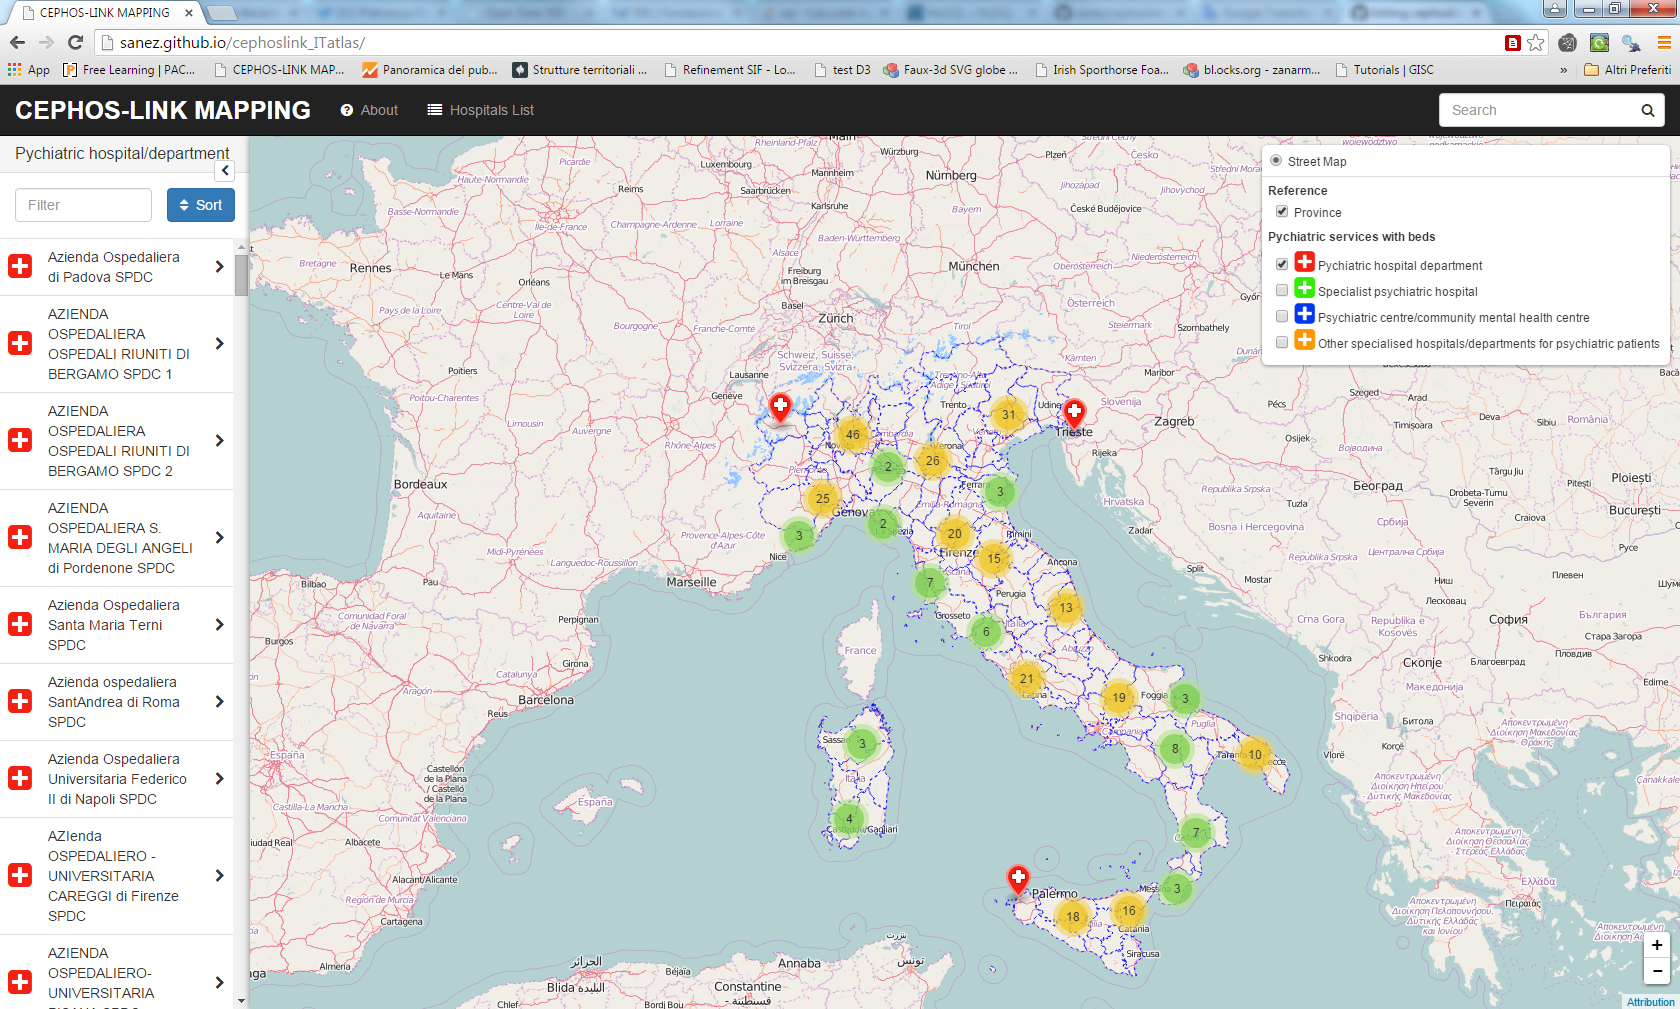Screen dimensions: 1680x1009
Task: Zoom in the map with plus button
Action: click(1657, 945)
